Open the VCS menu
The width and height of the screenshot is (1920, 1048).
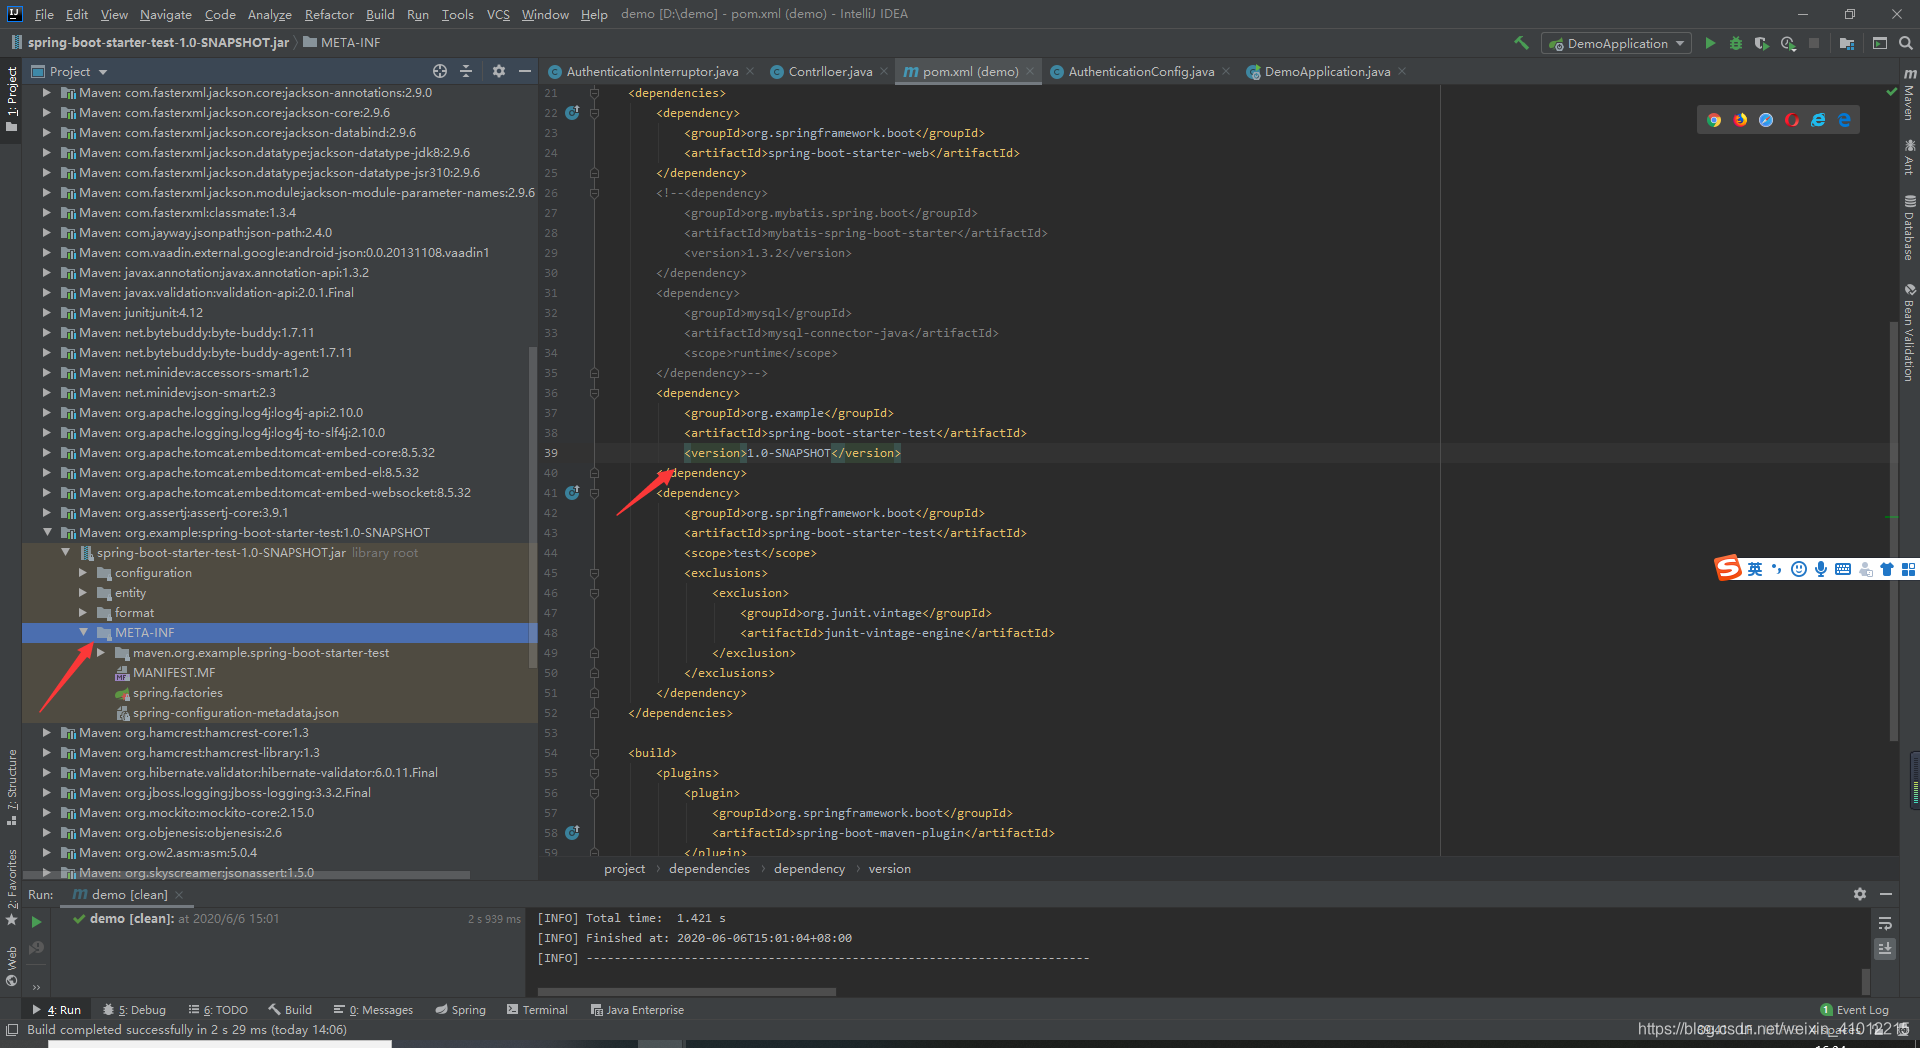[498, 14]
